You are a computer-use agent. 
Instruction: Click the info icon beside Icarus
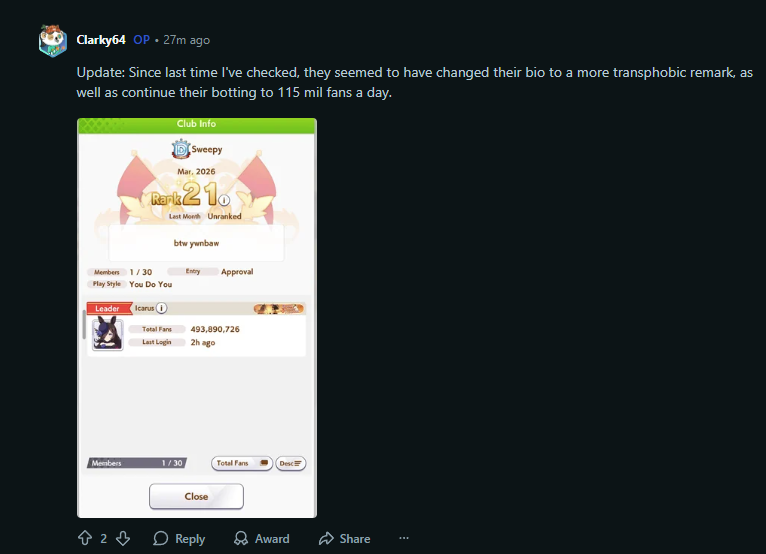(x=161, y=308)
